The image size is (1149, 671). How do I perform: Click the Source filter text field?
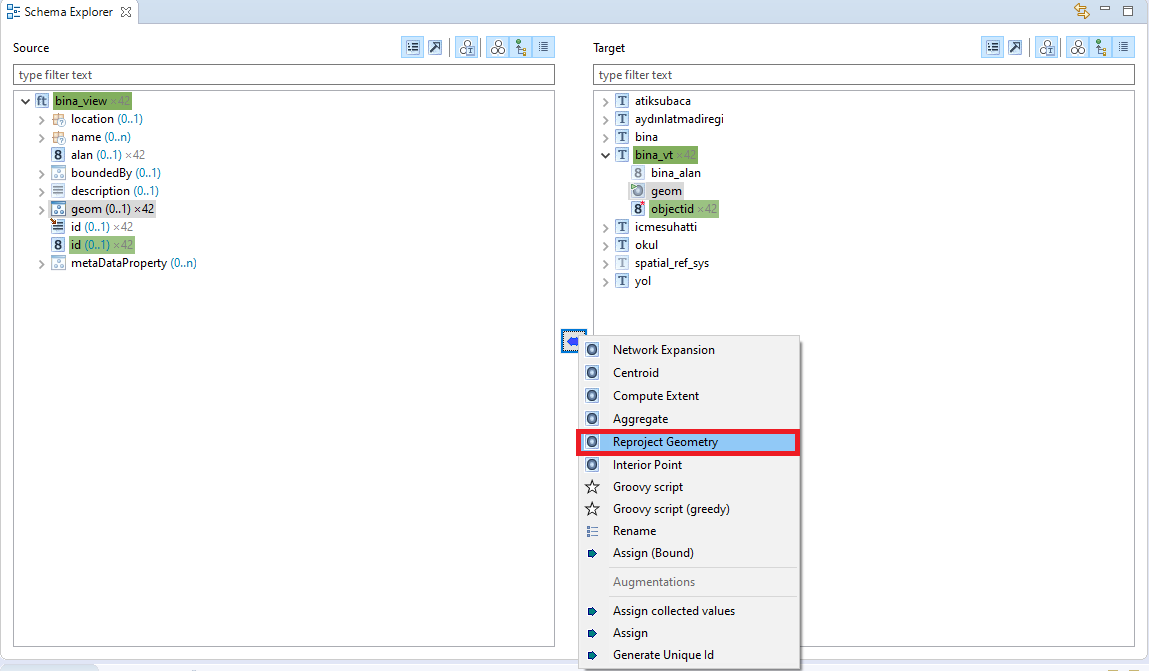(x=284, y=75)
